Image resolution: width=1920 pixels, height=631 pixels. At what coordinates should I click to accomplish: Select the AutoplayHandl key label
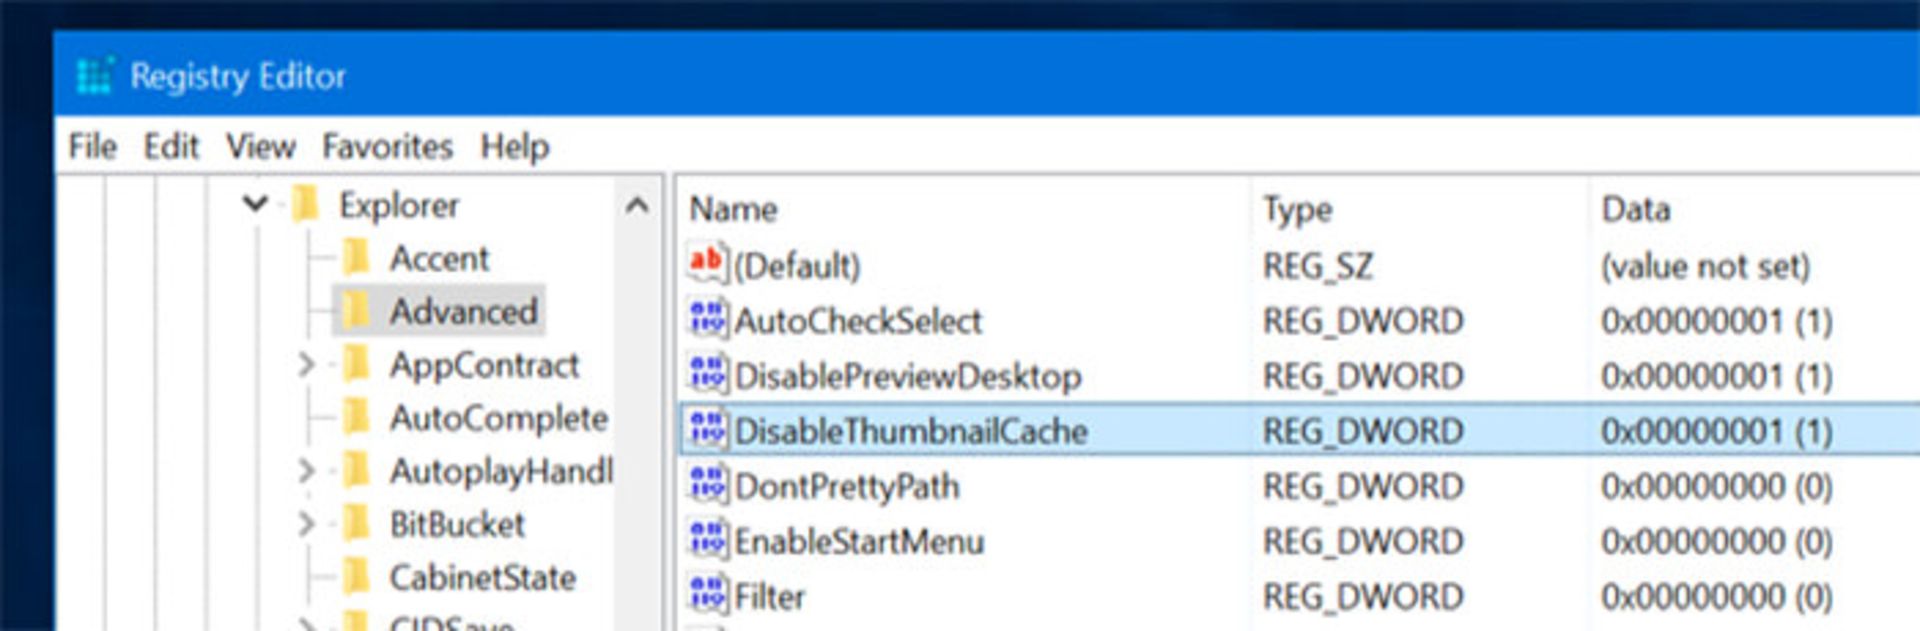tap(501, 472)
